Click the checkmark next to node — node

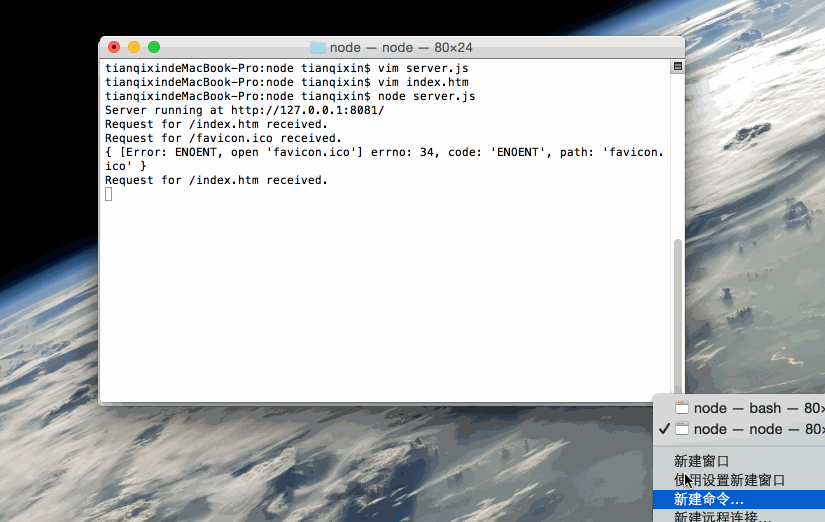tap(664, 429)
